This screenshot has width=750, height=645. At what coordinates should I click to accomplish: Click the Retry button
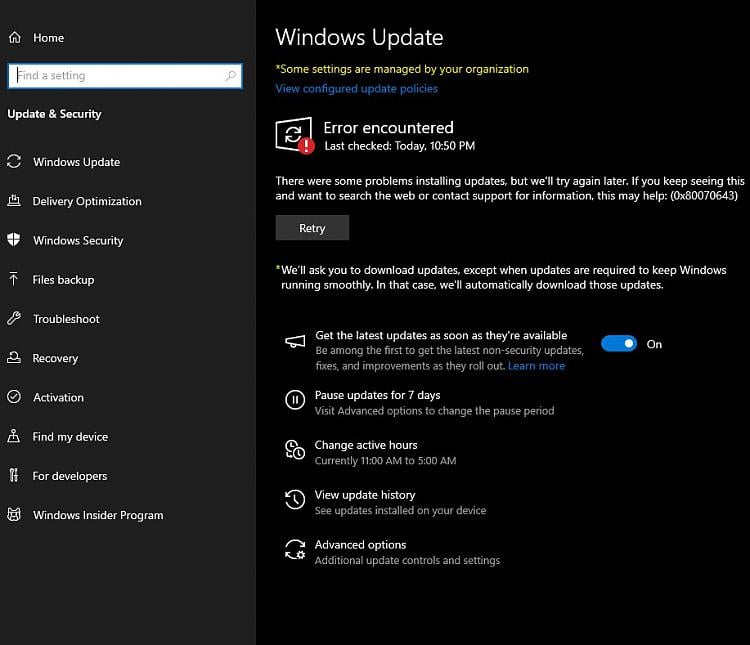coord(312,228)
